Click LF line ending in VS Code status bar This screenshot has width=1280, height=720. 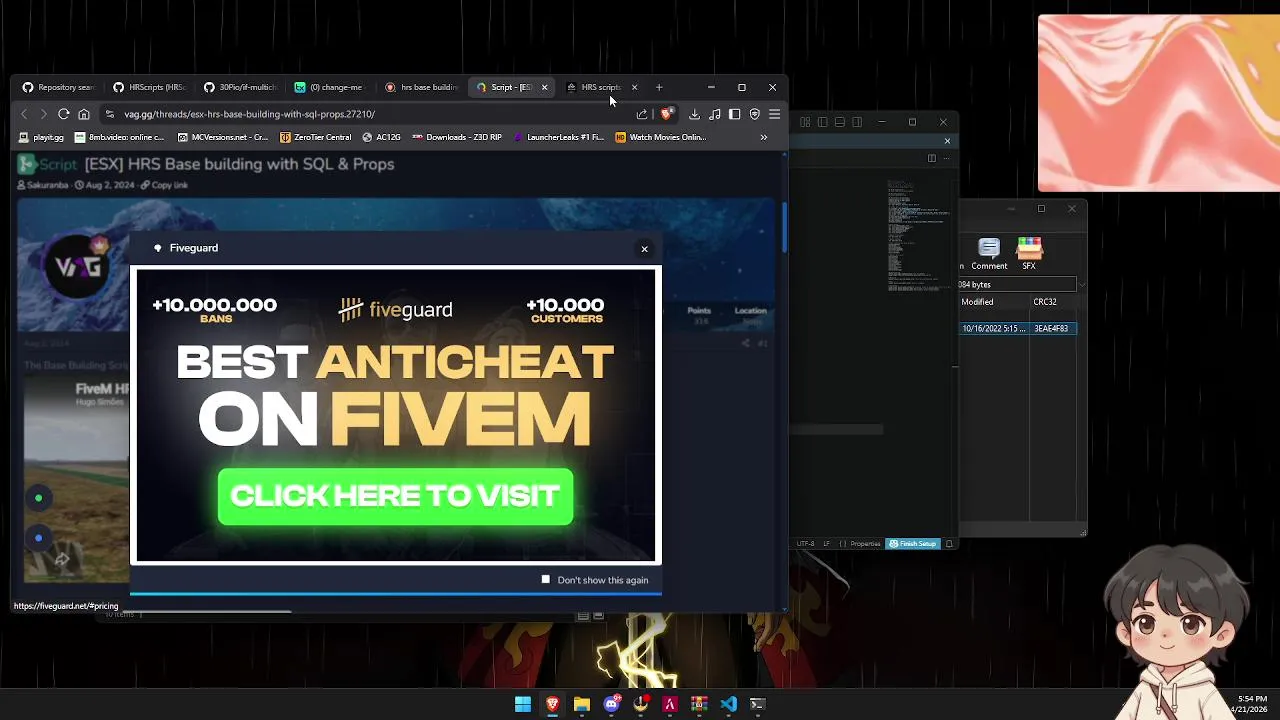pos(827,544)
